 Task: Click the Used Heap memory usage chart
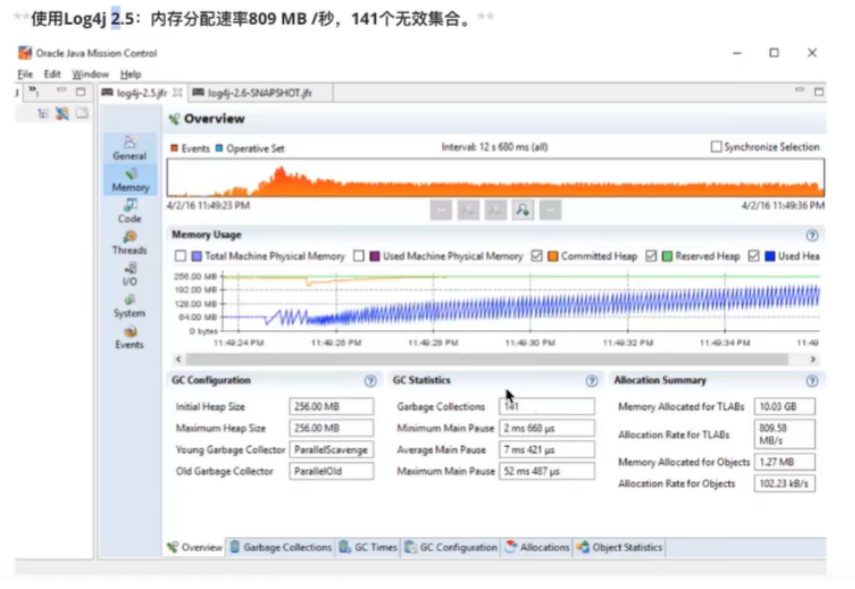tap(521, 303)
